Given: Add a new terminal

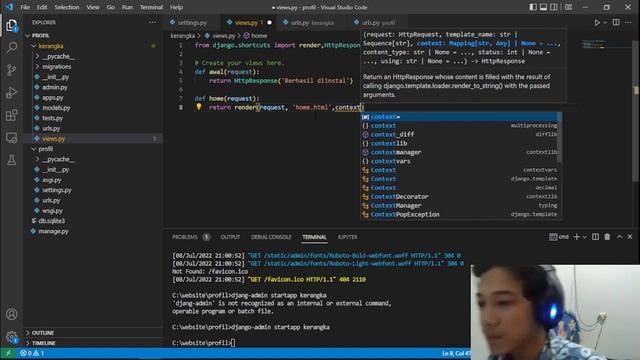Looking at the screenshot, I should pos(576,237).
